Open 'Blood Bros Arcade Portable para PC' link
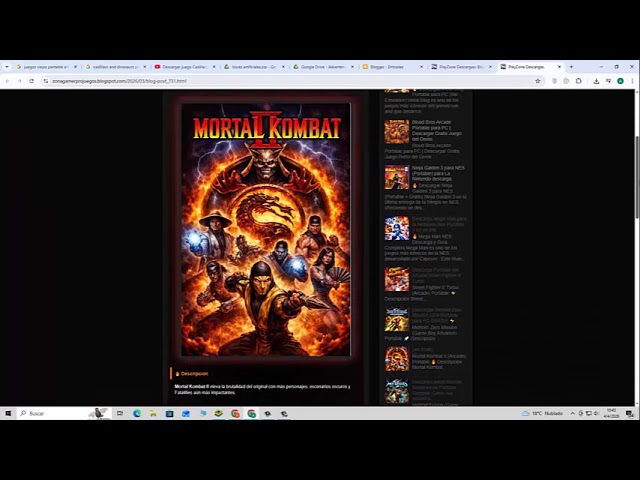 click(x=437, y=131)
